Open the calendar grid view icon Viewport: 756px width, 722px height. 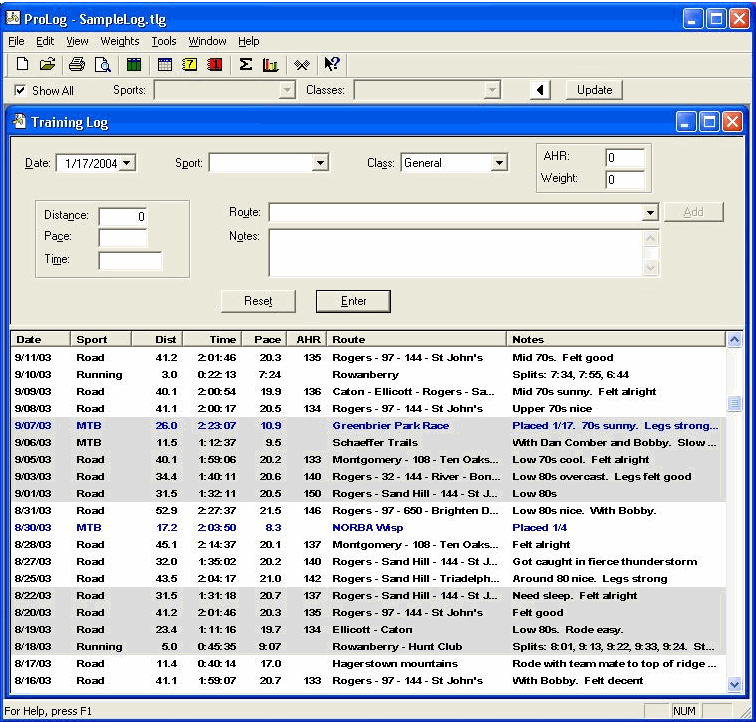[x=164, y=64]
